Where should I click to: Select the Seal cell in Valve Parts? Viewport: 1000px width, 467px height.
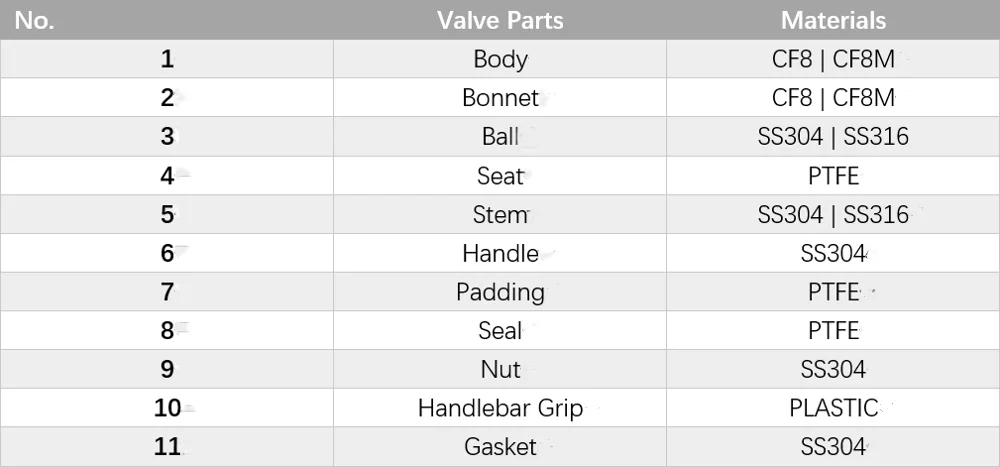pos(500,330)
